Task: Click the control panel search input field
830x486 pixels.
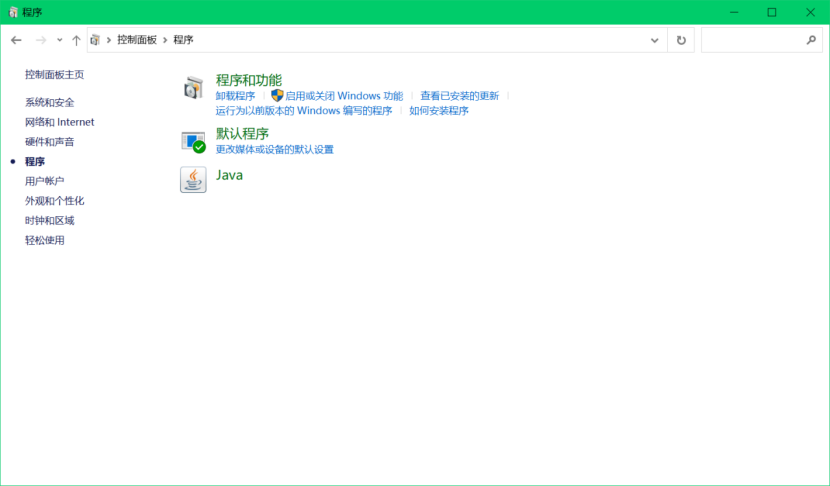Action: tap(761, 40)
